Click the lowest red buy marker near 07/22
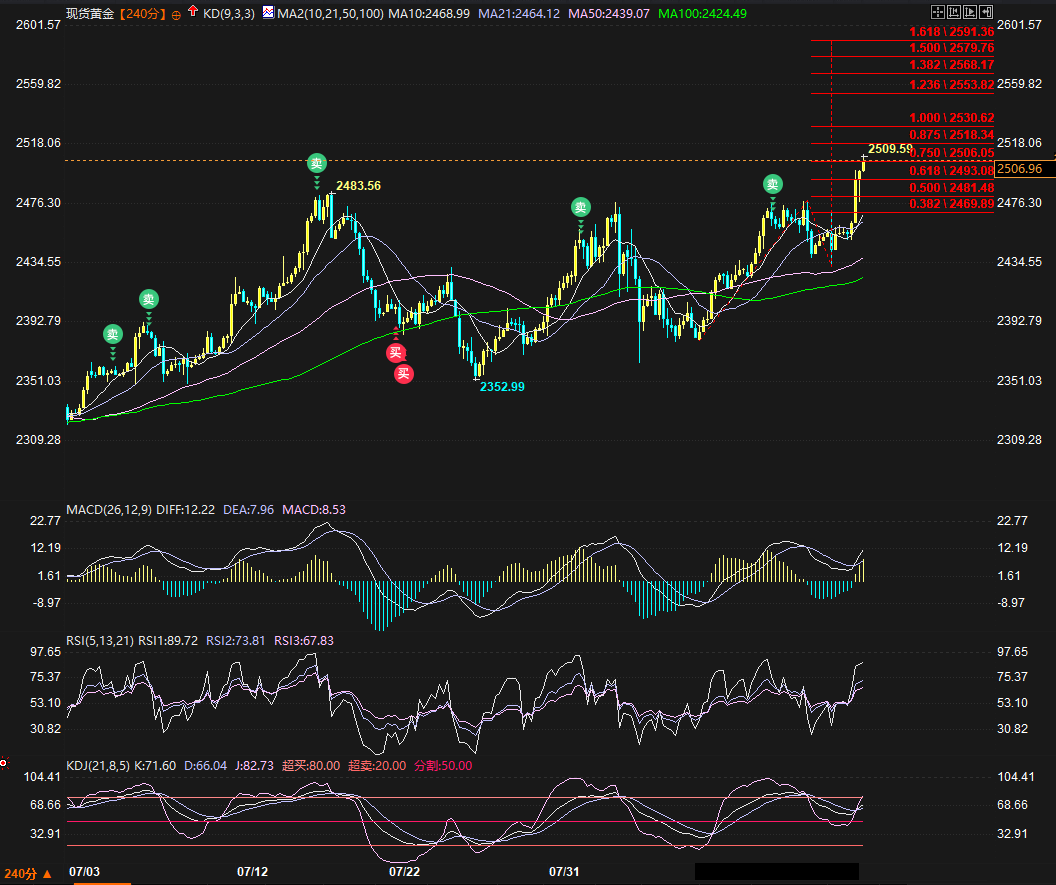 click(x=403, y=374)
